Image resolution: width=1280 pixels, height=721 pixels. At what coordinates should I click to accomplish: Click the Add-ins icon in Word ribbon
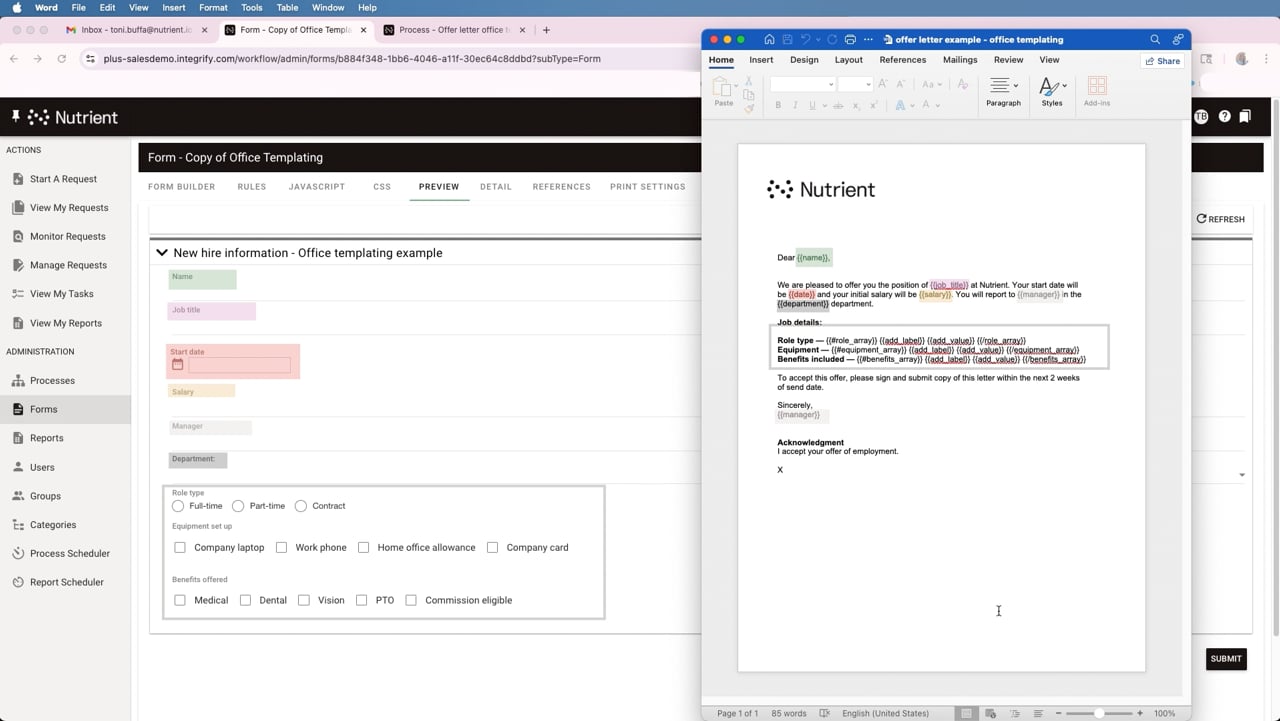1097,86
